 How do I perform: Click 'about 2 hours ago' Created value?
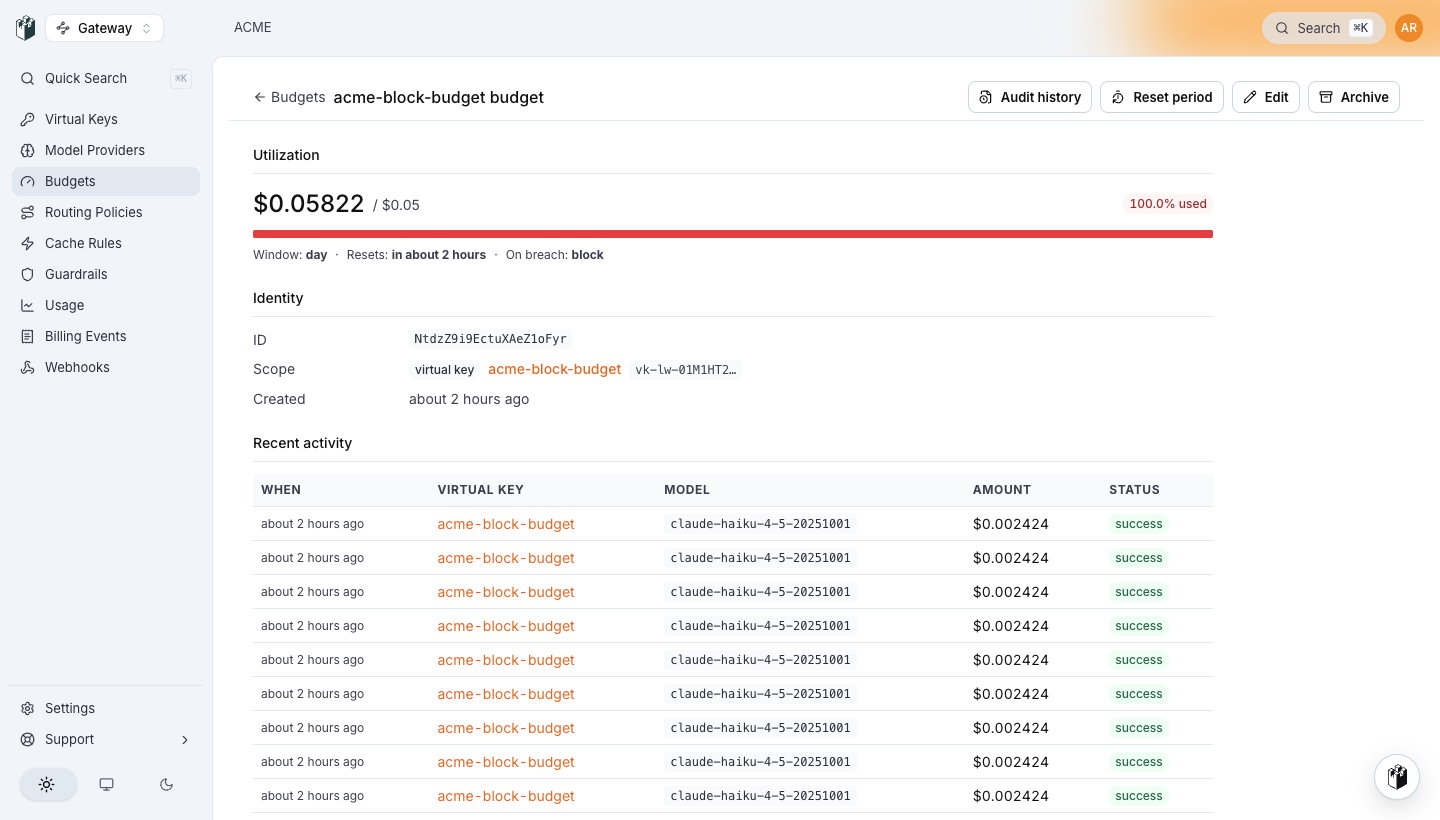469,399
